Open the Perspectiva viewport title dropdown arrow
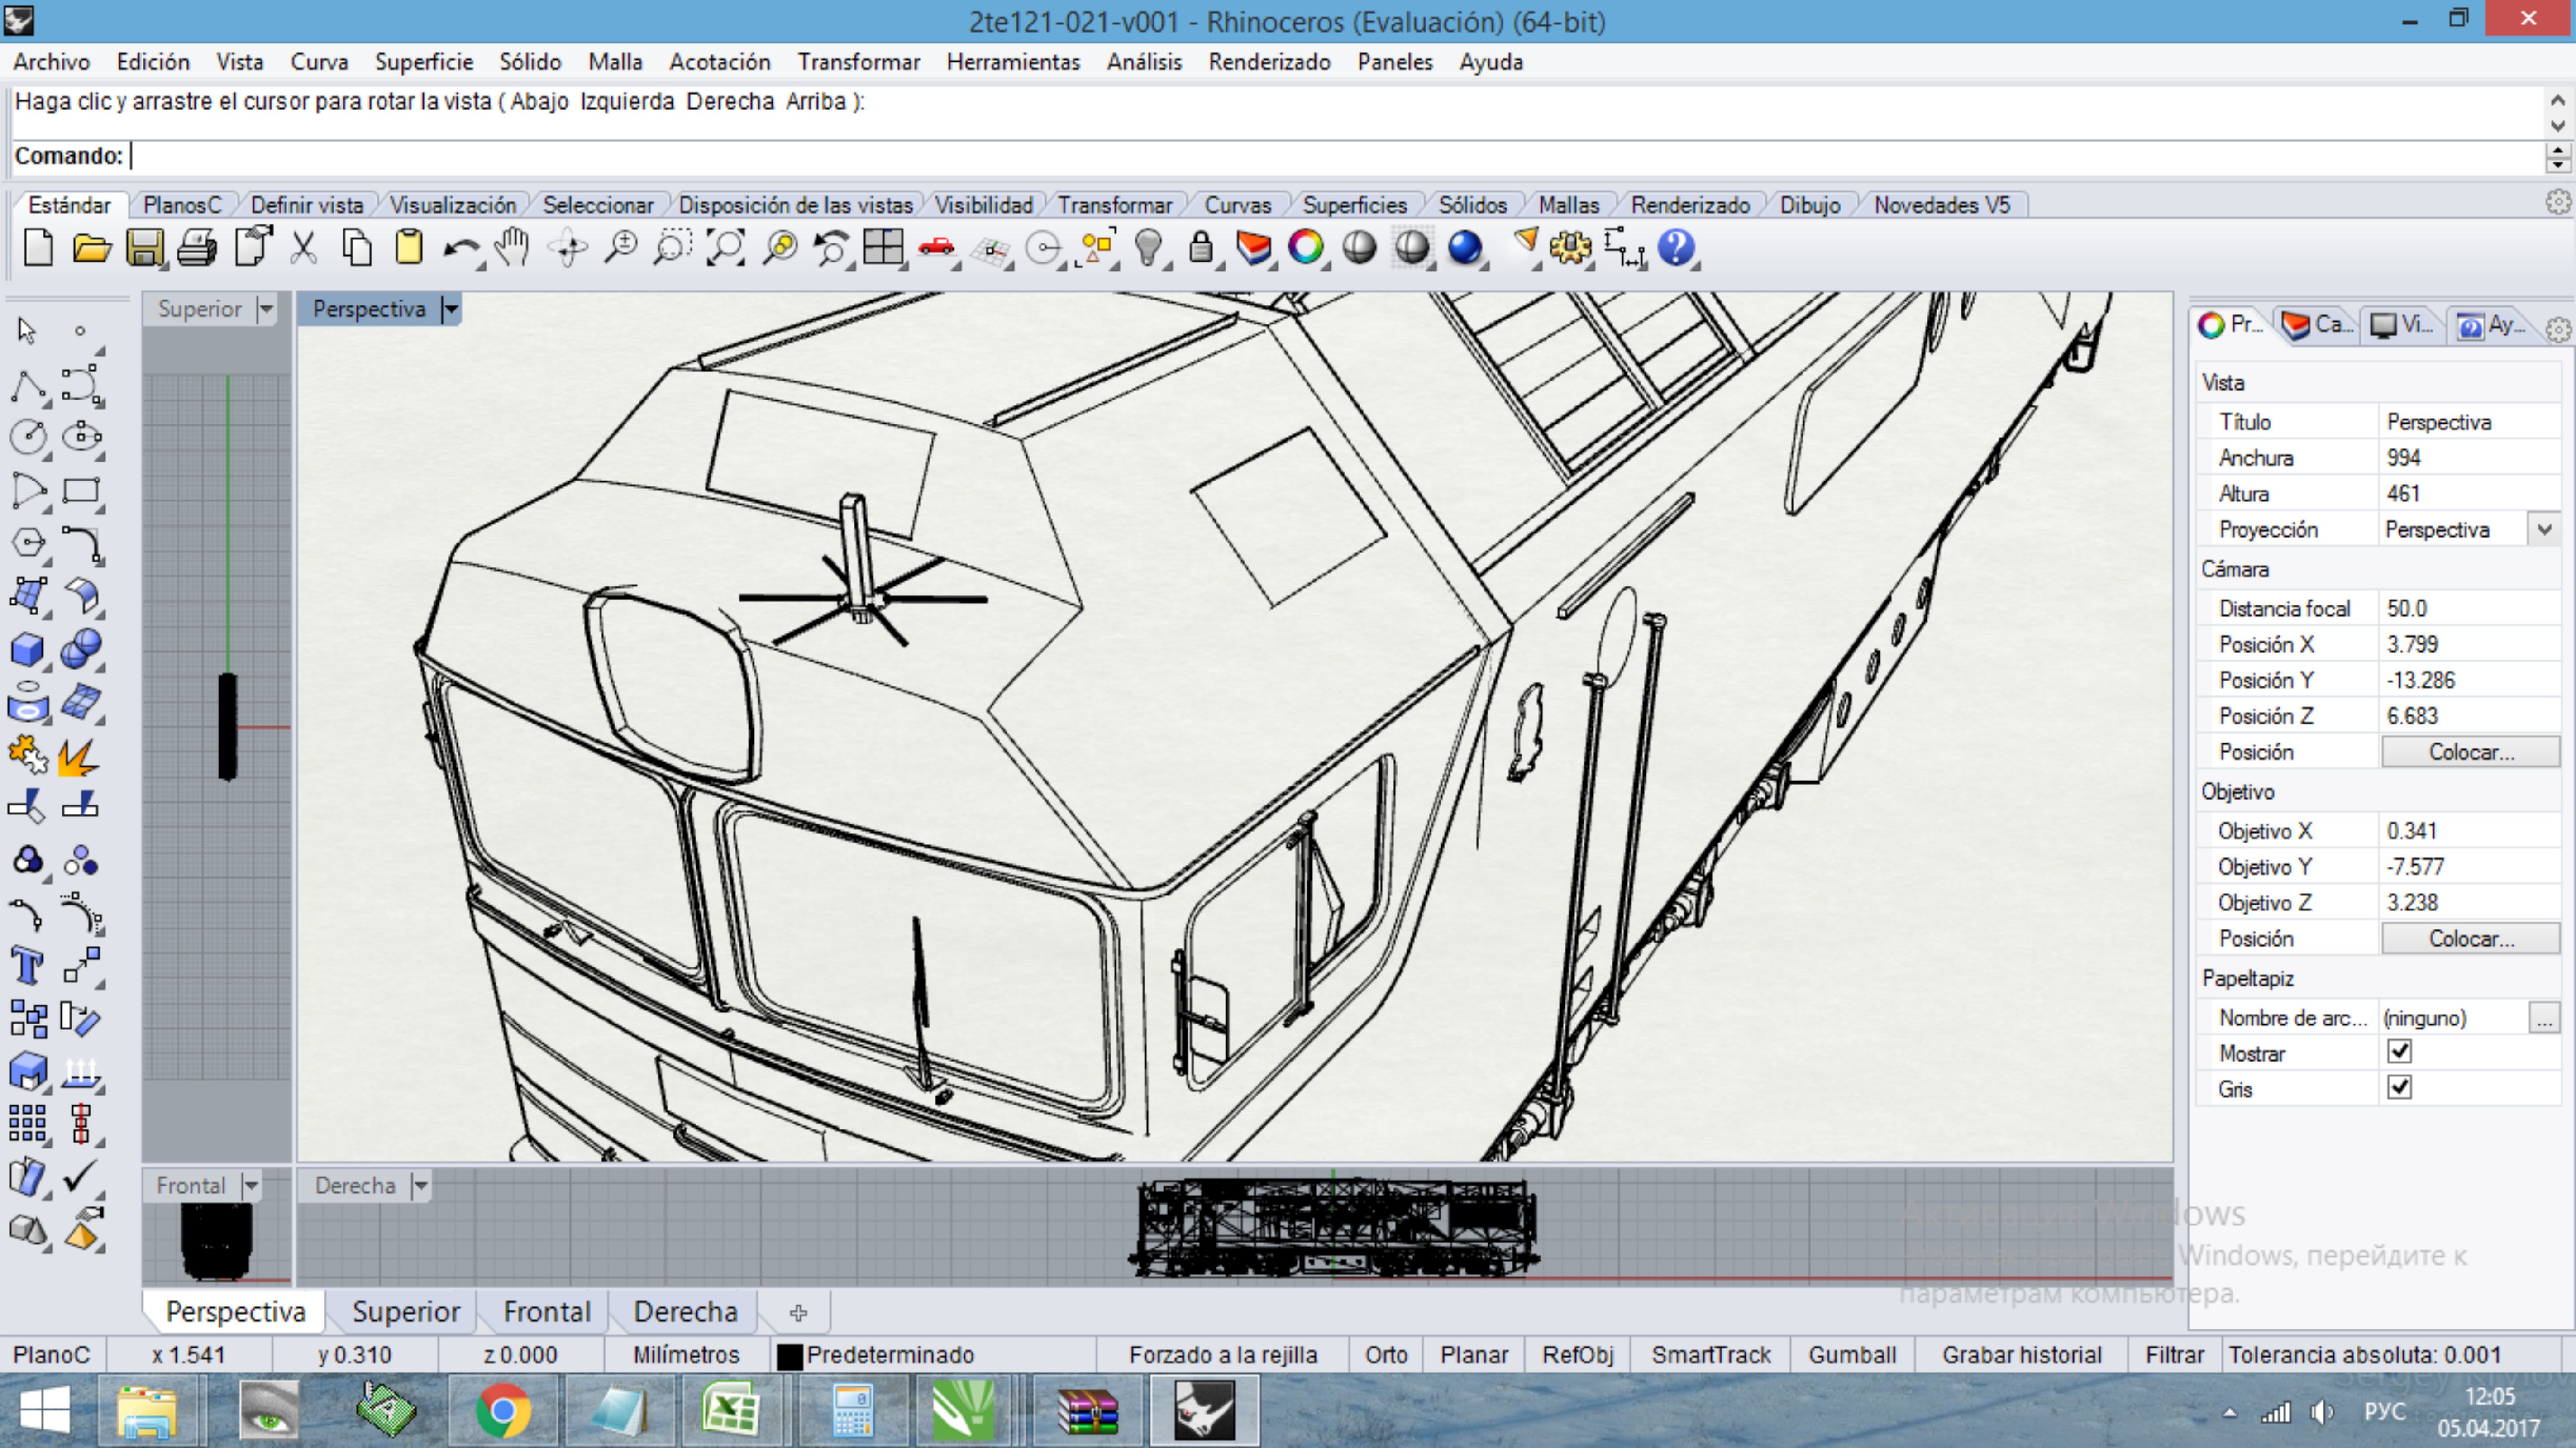Viewport: 2576px width, 1448px height. tap(451, 309)
